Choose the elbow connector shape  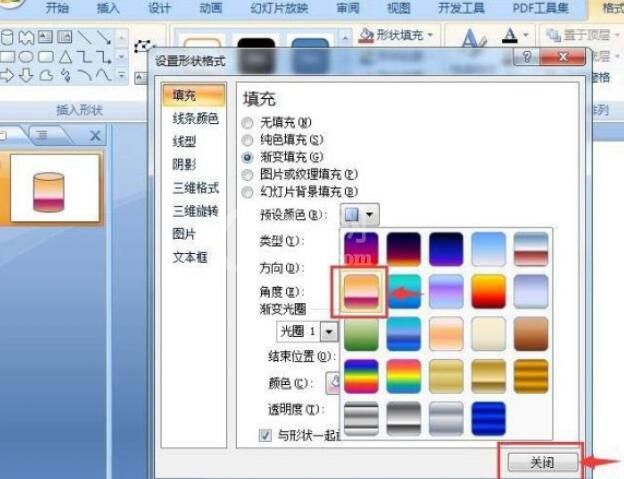point(84,56)
